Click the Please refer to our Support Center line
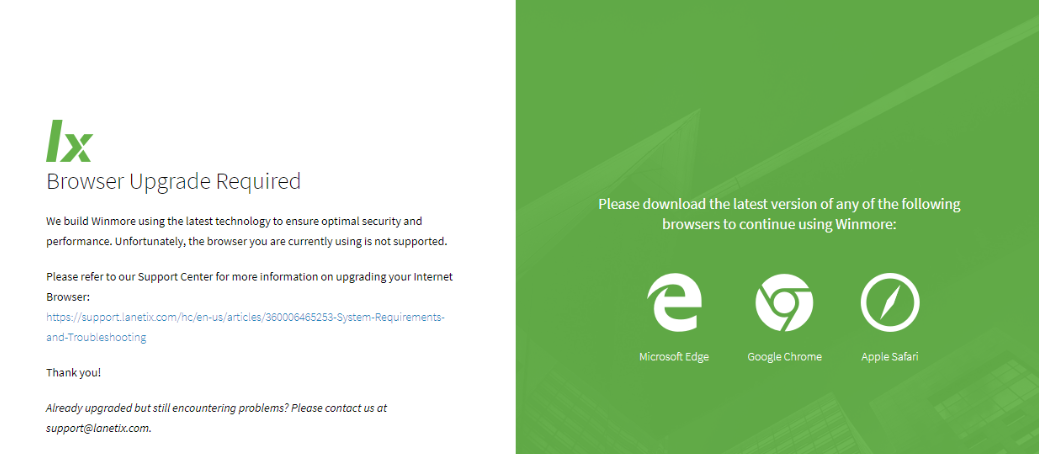Screen dimensions: 1039x454 point(249,276)
